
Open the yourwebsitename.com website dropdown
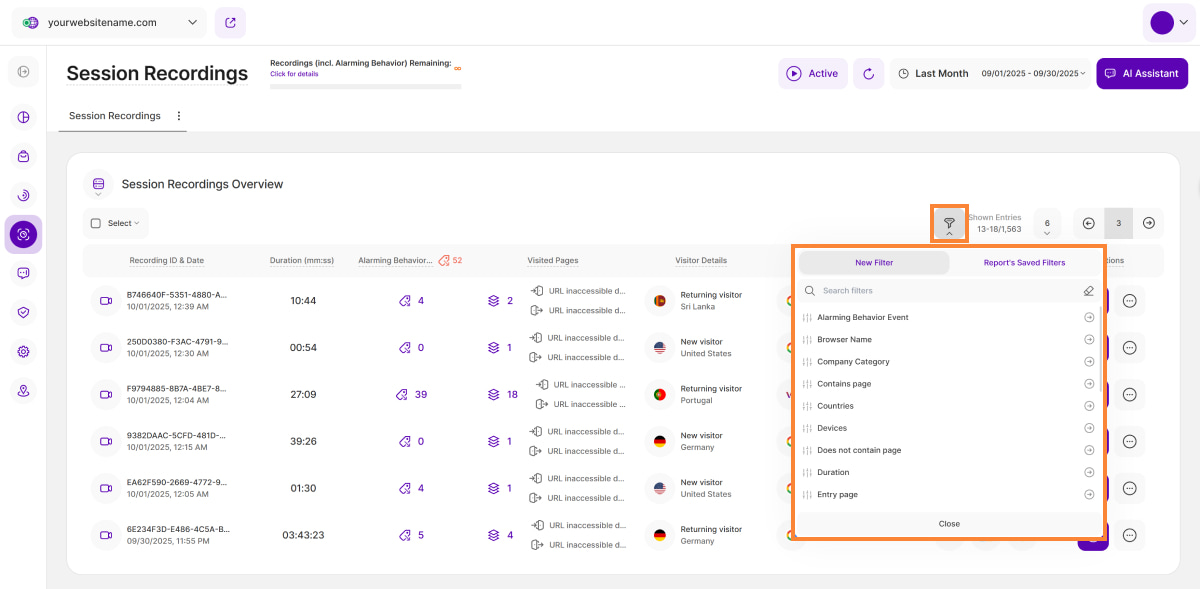pyautogui.click(x=110, y=22)
